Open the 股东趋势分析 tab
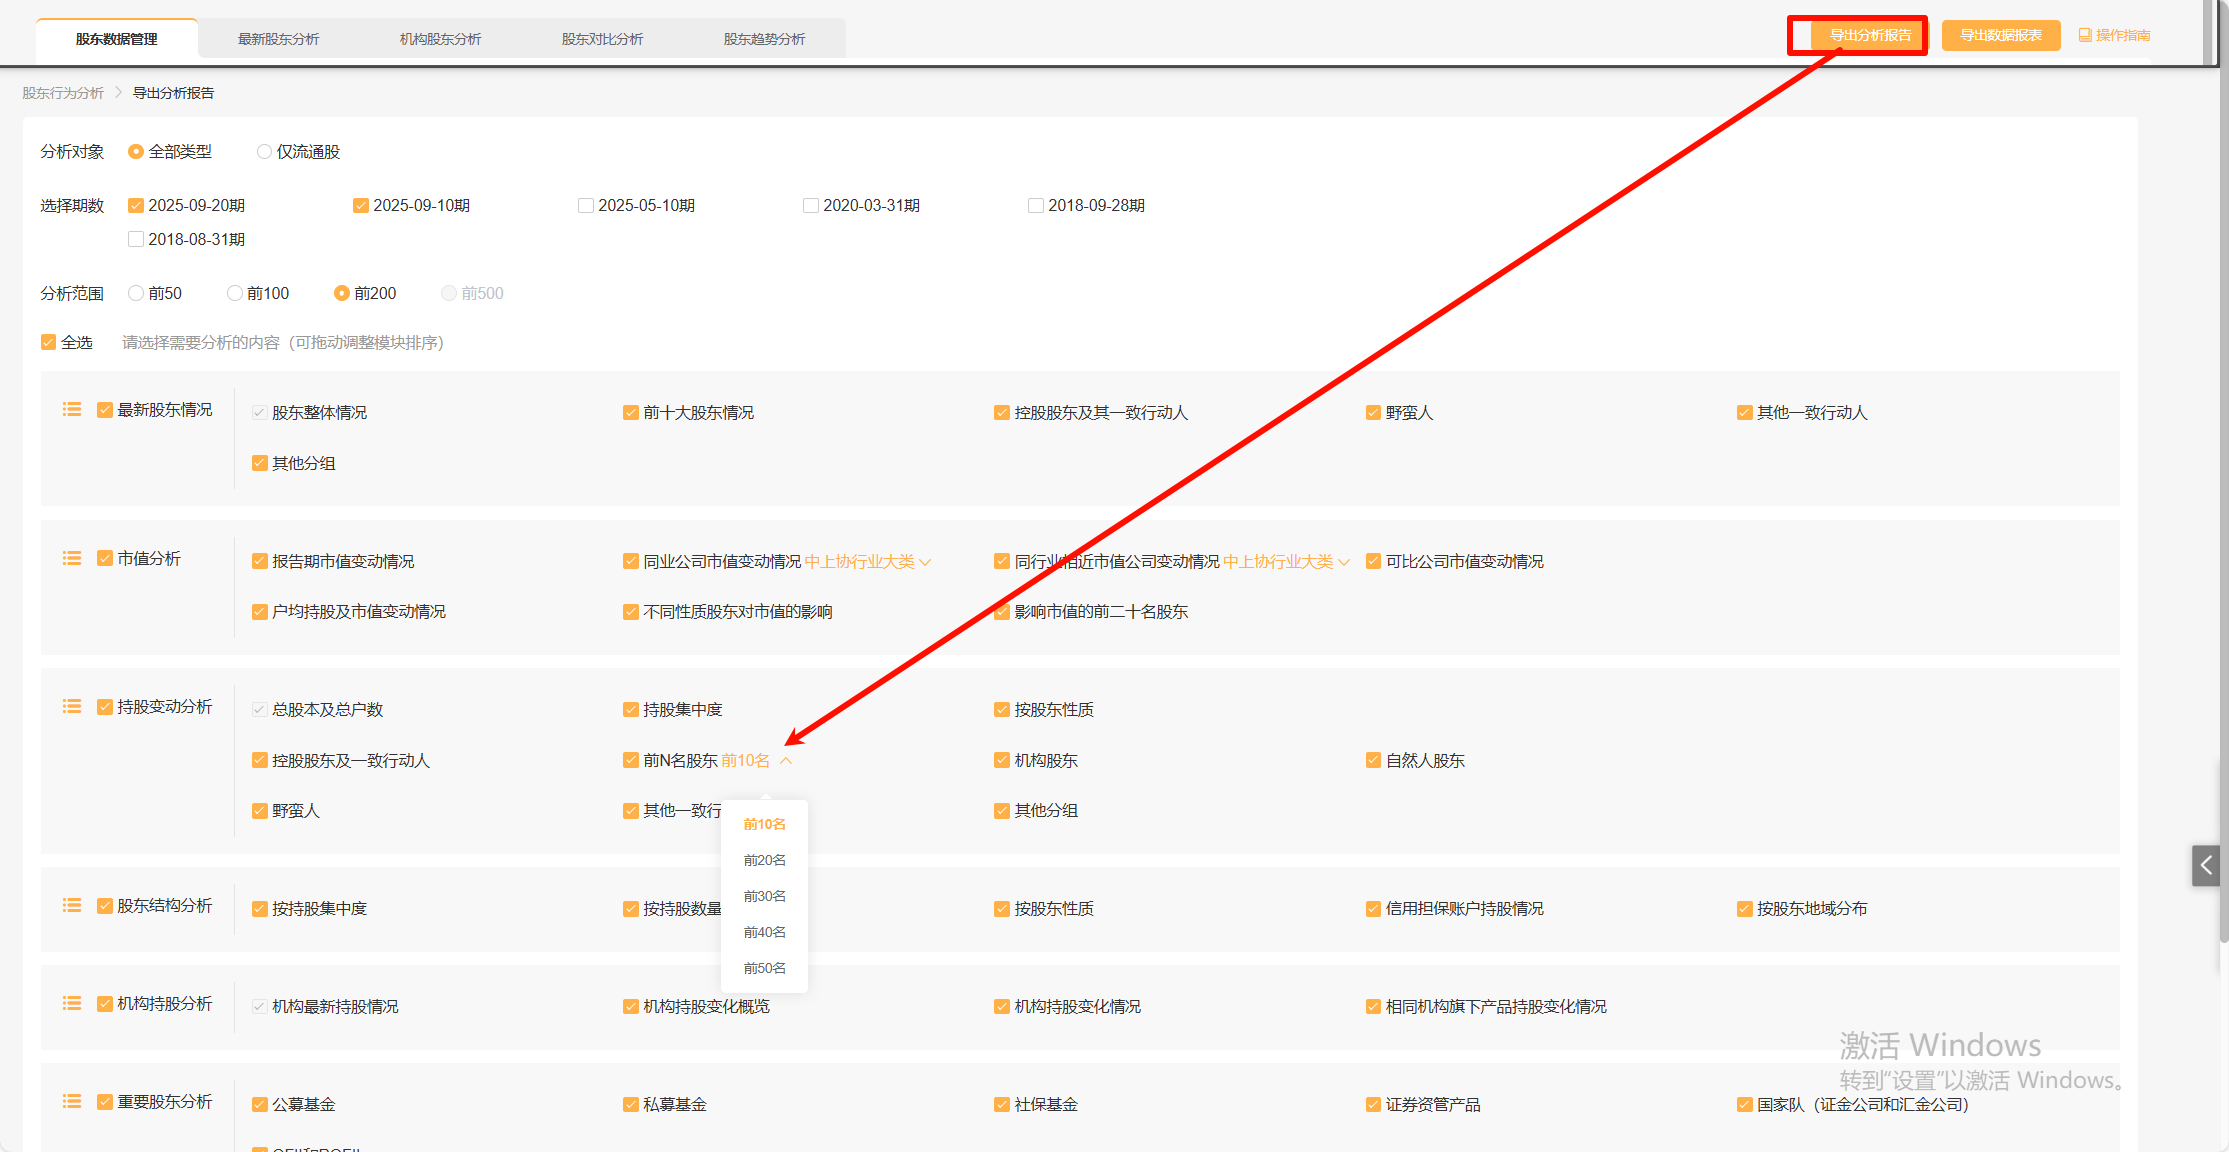2229x1152 pixels. click(764, 39)
